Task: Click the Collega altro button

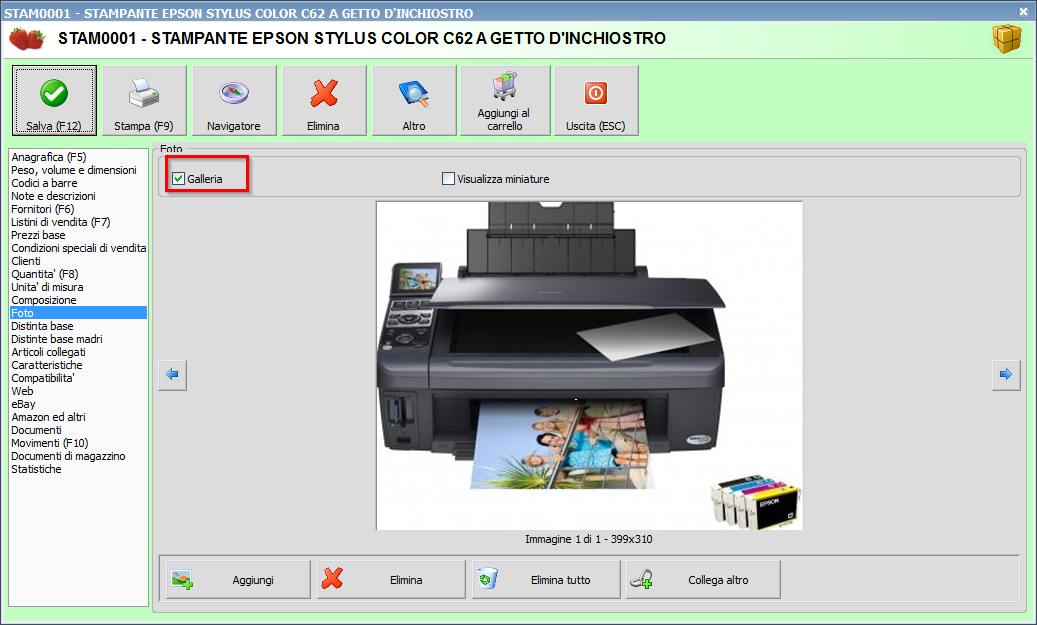Action: [703, 580]
